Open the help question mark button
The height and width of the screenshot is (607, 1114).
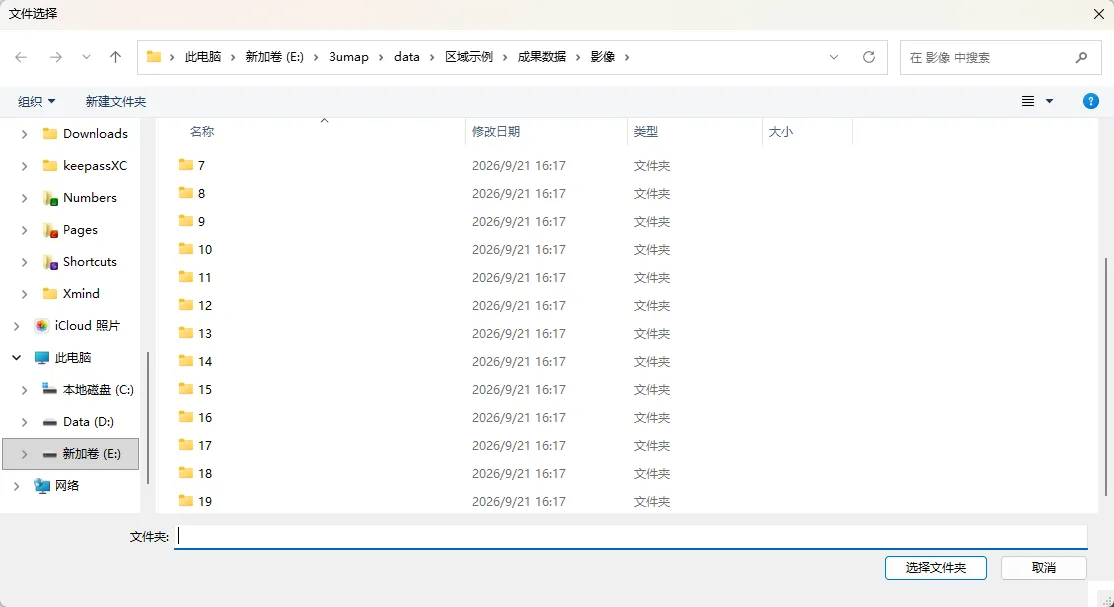pos(1091,101)
